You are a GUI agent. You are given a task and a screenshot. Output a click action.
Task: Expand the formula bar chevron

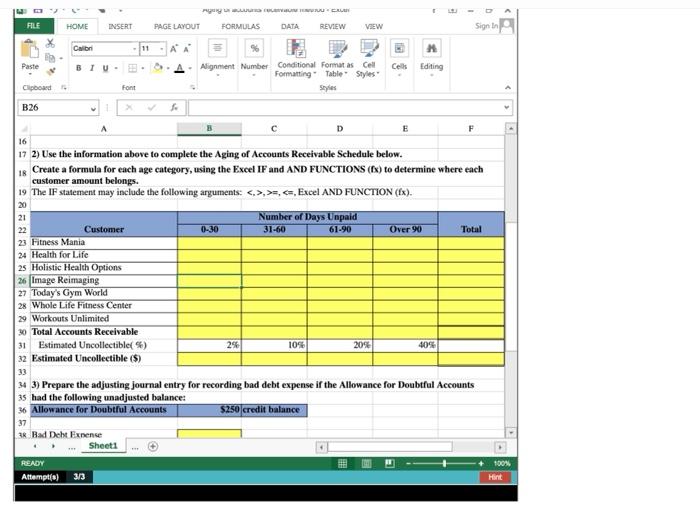506,107
